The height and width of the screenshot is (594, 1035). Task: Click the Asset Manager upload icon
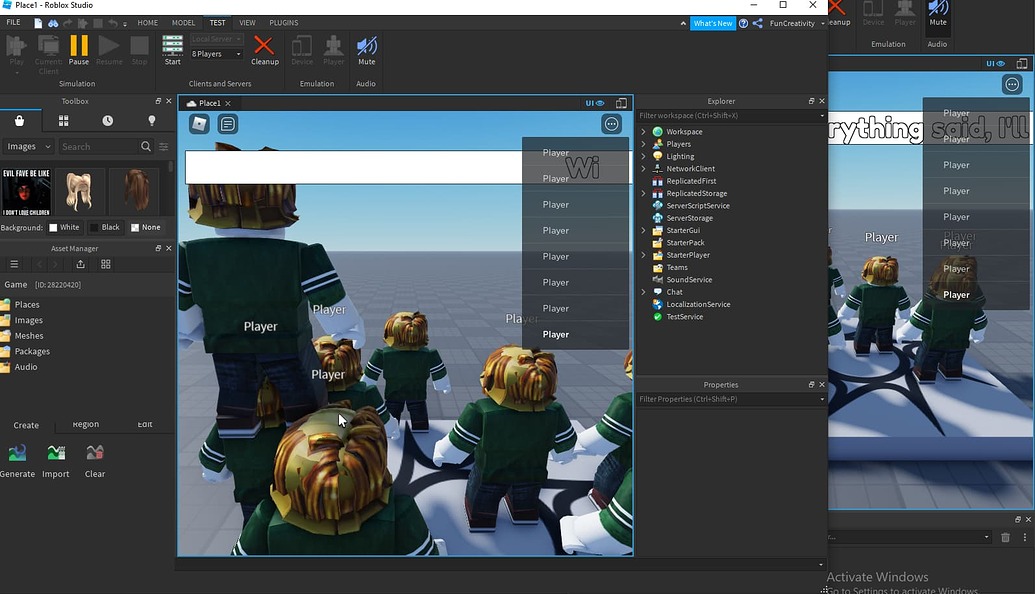[81, 264]
